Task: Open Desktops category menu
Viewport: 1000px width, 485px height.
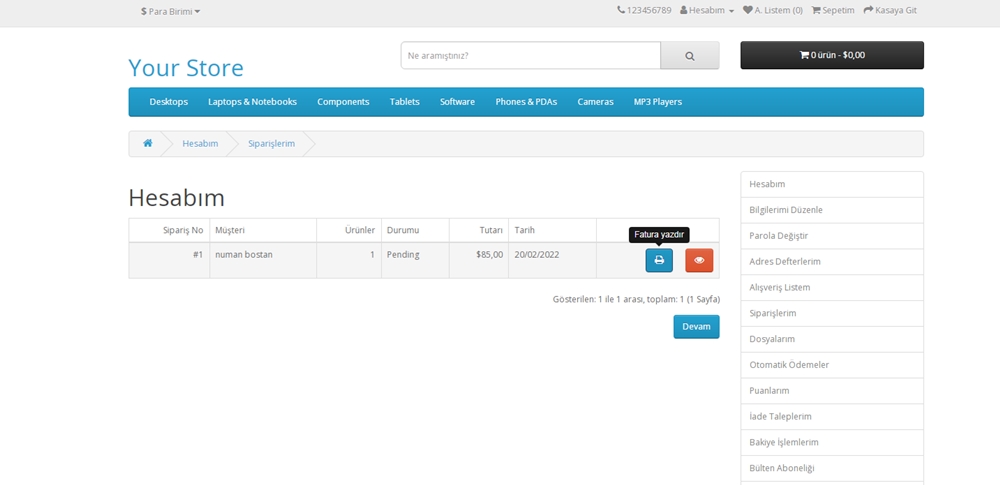Action: click(168, 102)
